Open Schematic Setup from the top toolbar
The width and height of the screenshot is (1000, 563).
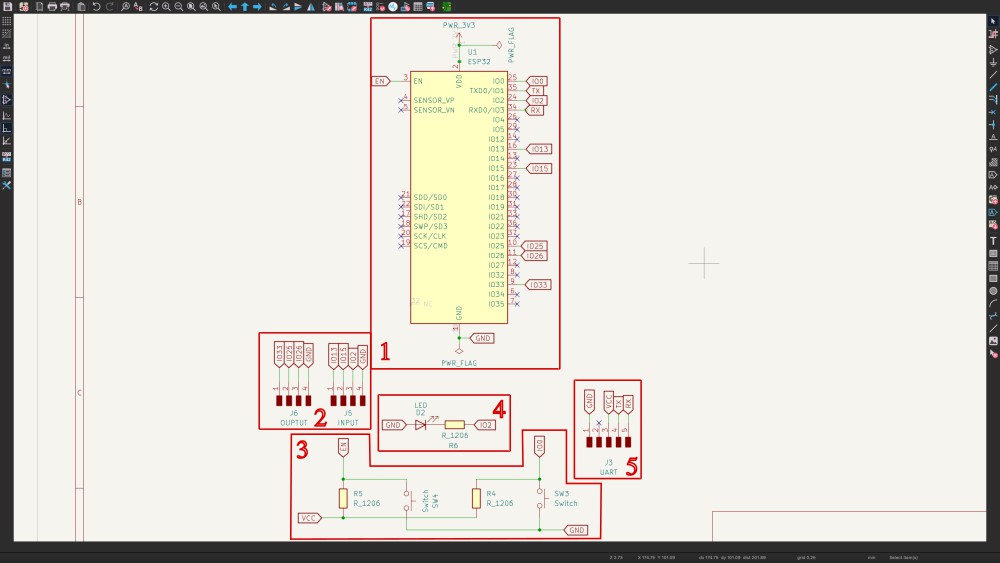[24, 6]
